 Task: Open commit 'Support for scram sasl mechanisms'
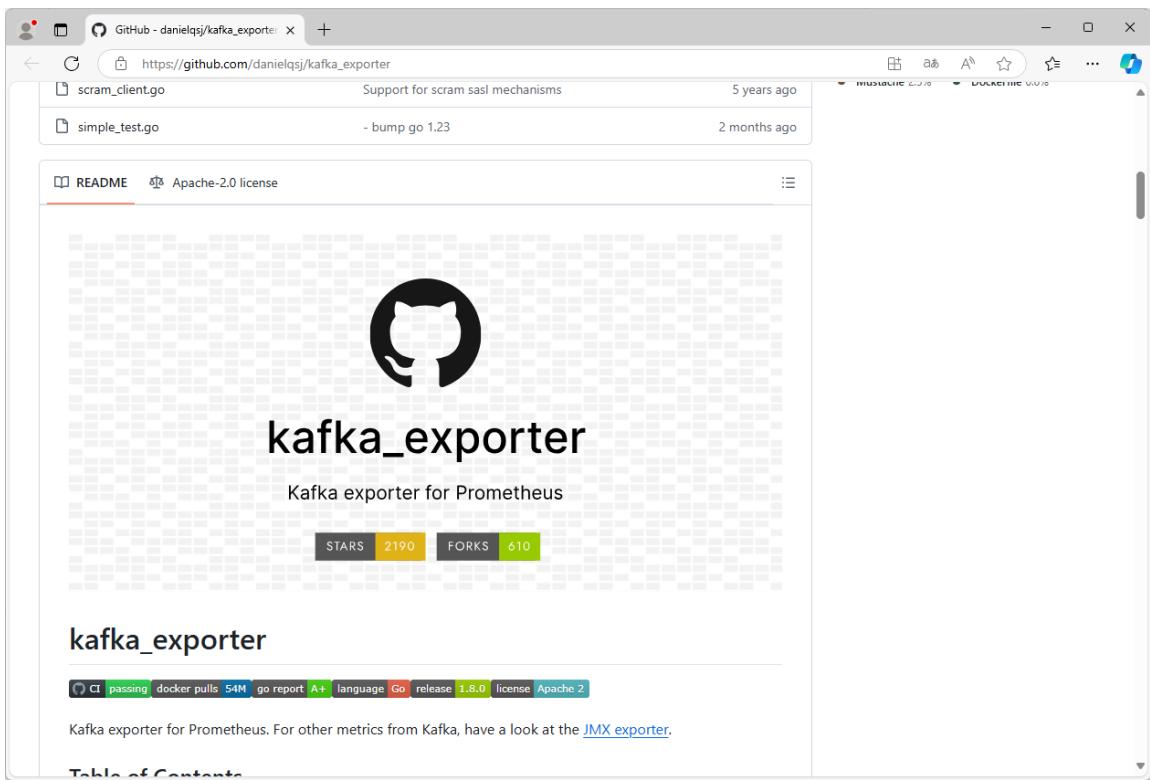[x=462, y=89]
